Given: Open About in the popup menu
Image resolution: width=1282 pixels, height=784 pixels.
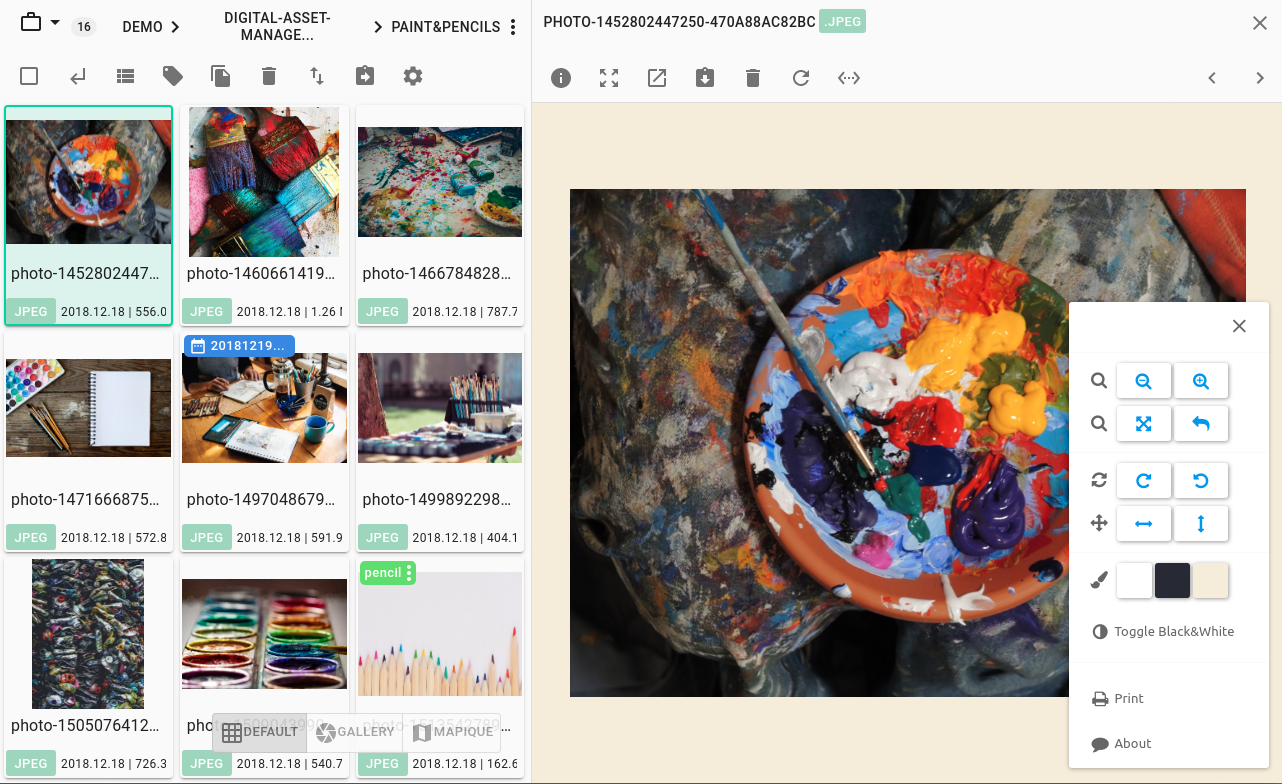Looking at the screenshot, I should pos(1122,744).
